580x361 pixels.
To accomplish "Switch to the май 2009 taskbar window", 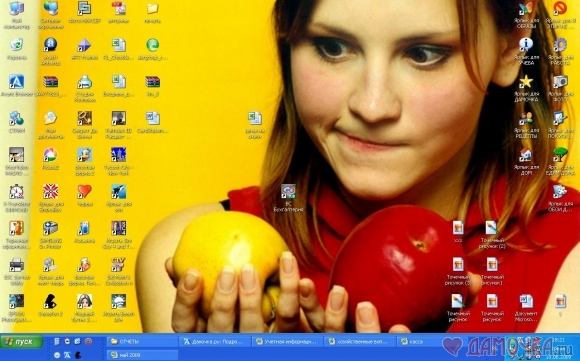I will tap(142, 355).
